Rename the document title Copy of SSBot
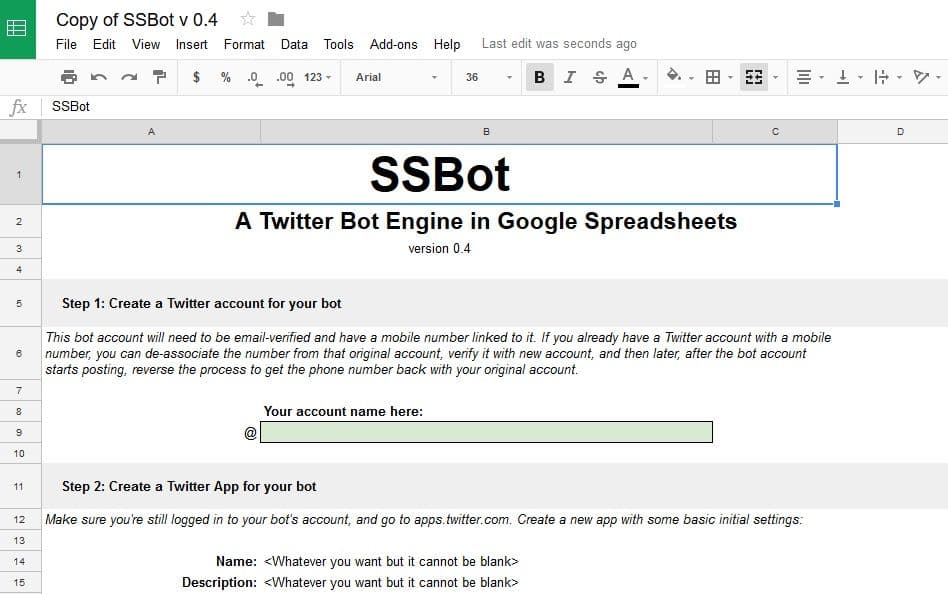 137,19
